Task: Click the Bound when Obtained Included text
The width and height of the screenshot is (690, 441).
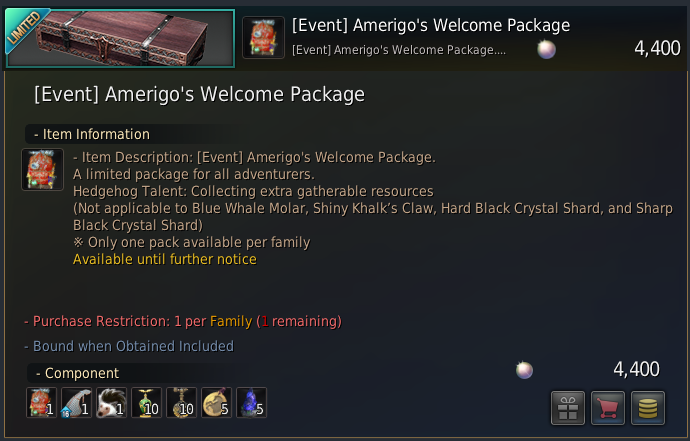Action: [129, 346]
